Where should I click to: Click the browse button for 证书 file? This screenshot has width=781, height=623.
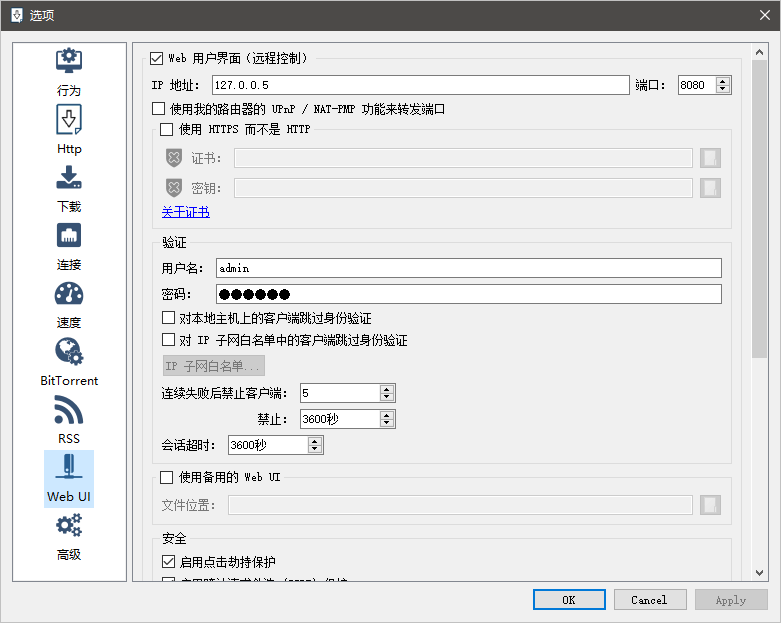[710, 158]
